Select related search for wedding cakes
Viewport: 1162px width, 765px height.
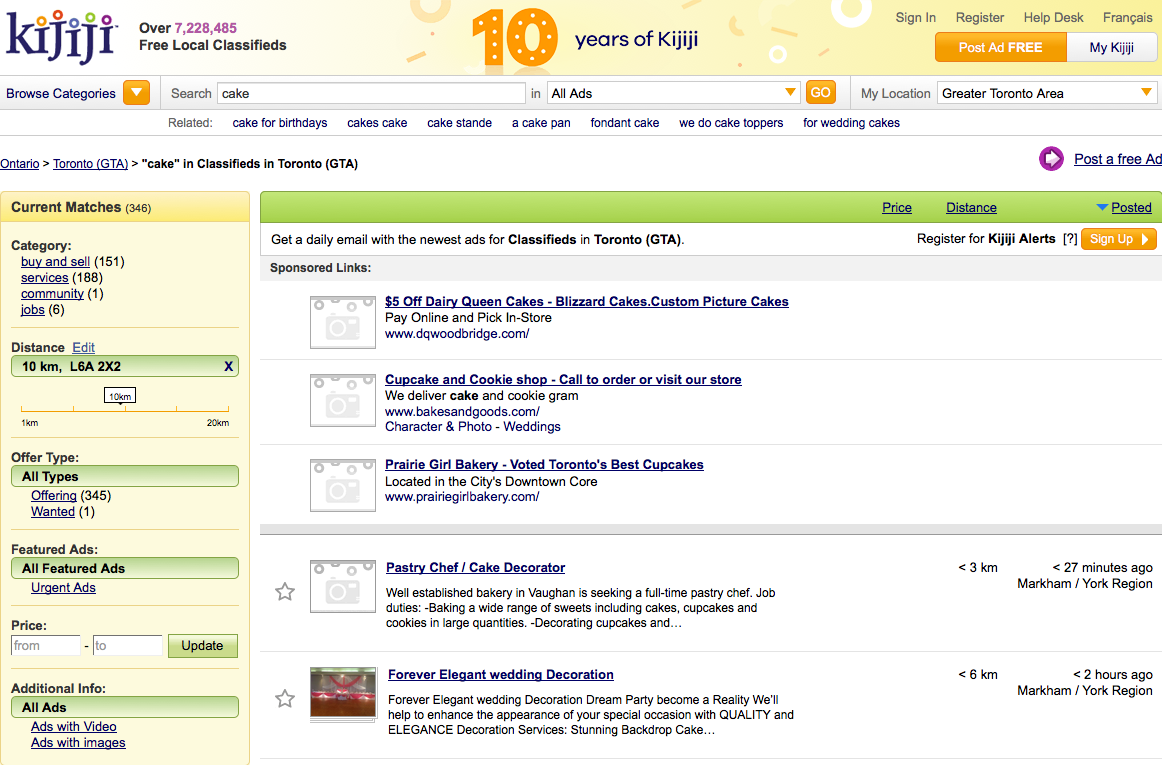point(851,123)
